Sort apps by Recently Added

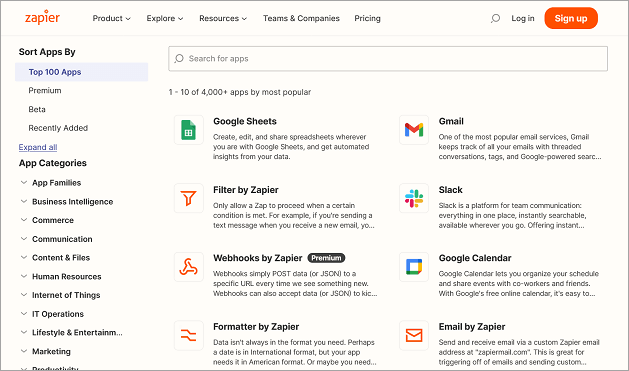(x=58, y=128)
